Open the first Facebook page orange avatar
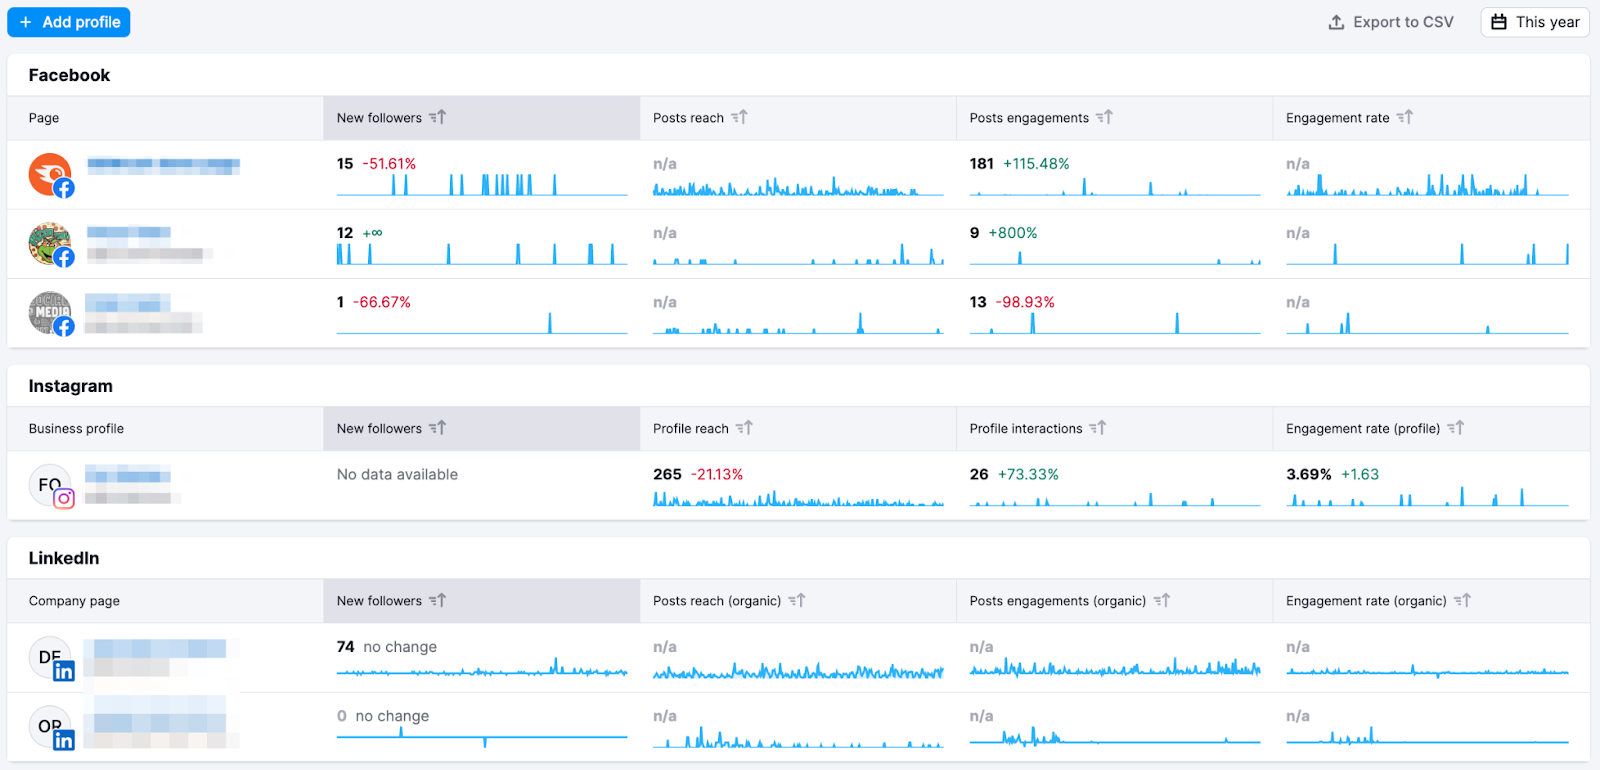 pos(50,175)
